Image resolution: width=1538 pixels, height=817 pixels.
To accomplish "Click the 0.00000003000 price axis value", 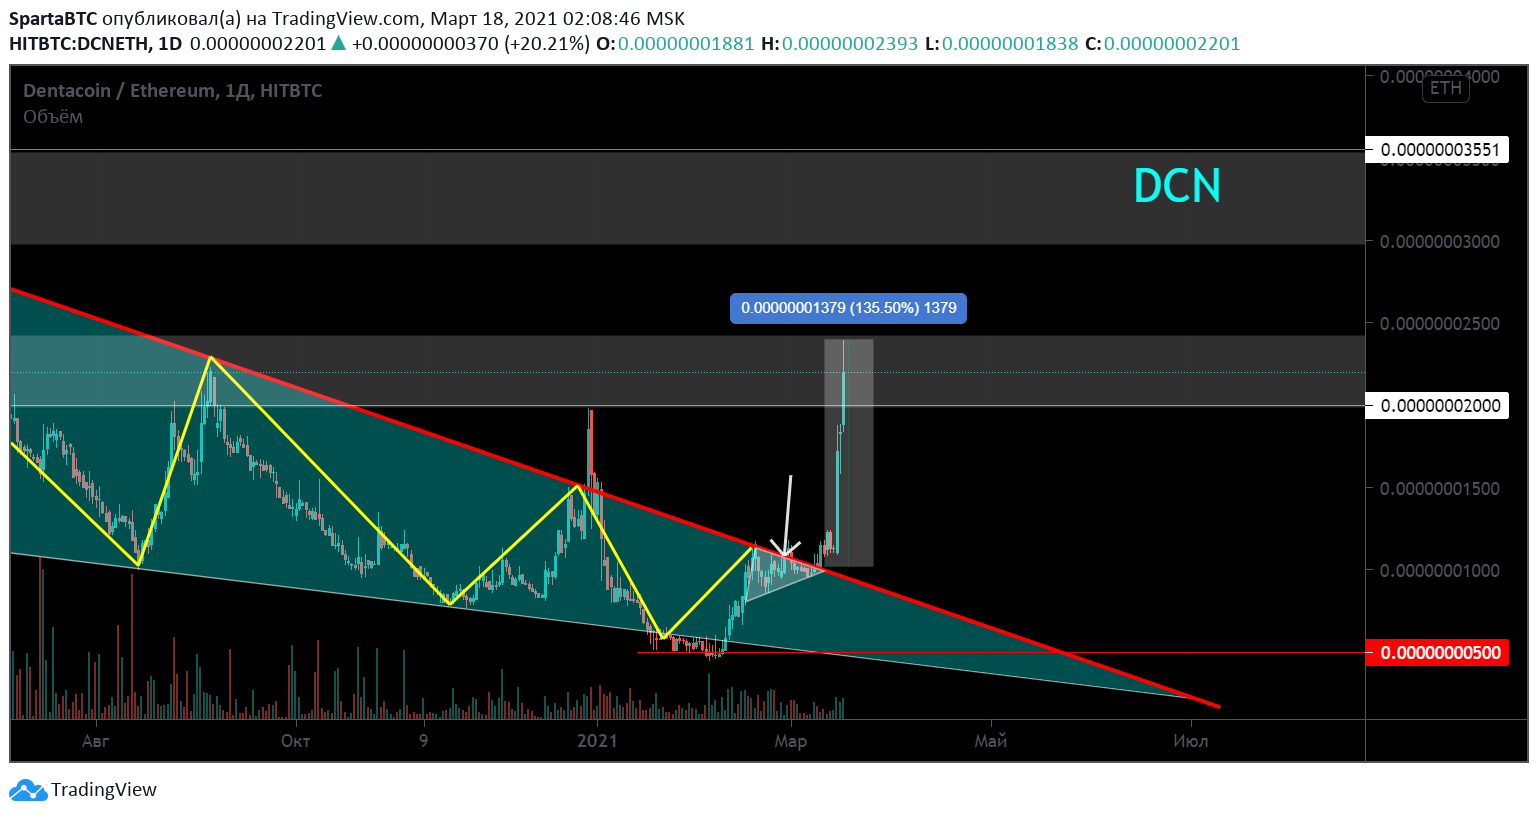I will [x=1440, y=242].
